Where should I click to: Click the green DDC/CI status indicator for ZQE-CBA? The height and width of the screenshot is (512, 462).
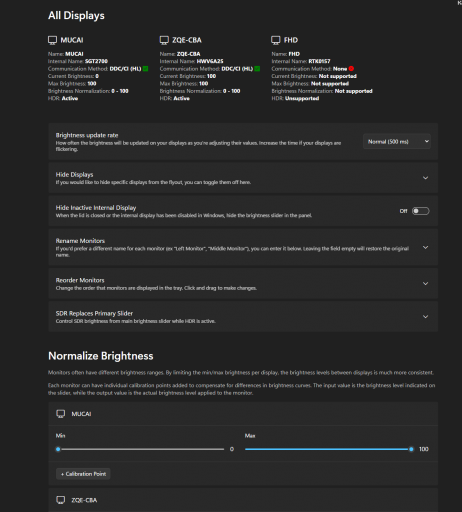coord(257,69)
